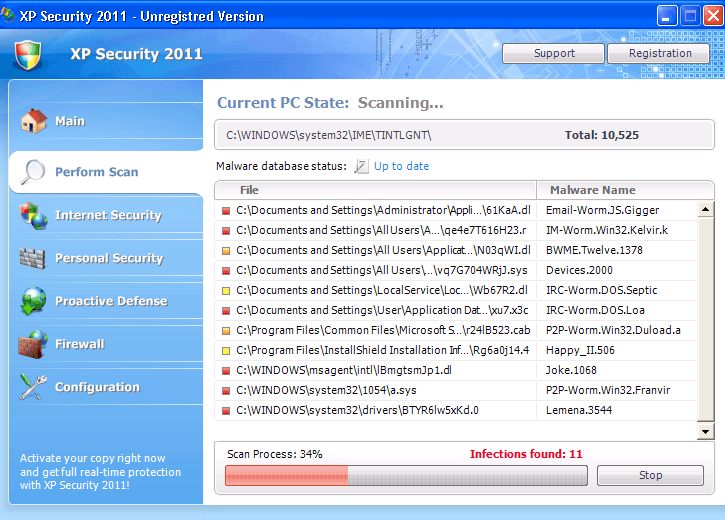Click the Internet Security globe icon
725x520 pixels.
tap(34, 215)
